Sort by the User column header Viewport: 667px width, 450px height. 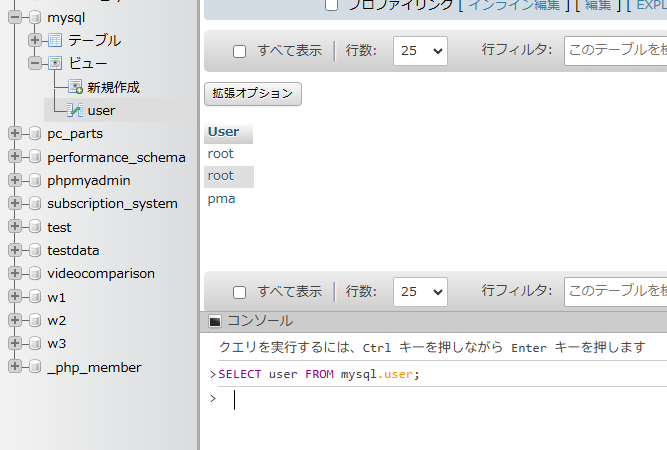(x=223, y=132)
